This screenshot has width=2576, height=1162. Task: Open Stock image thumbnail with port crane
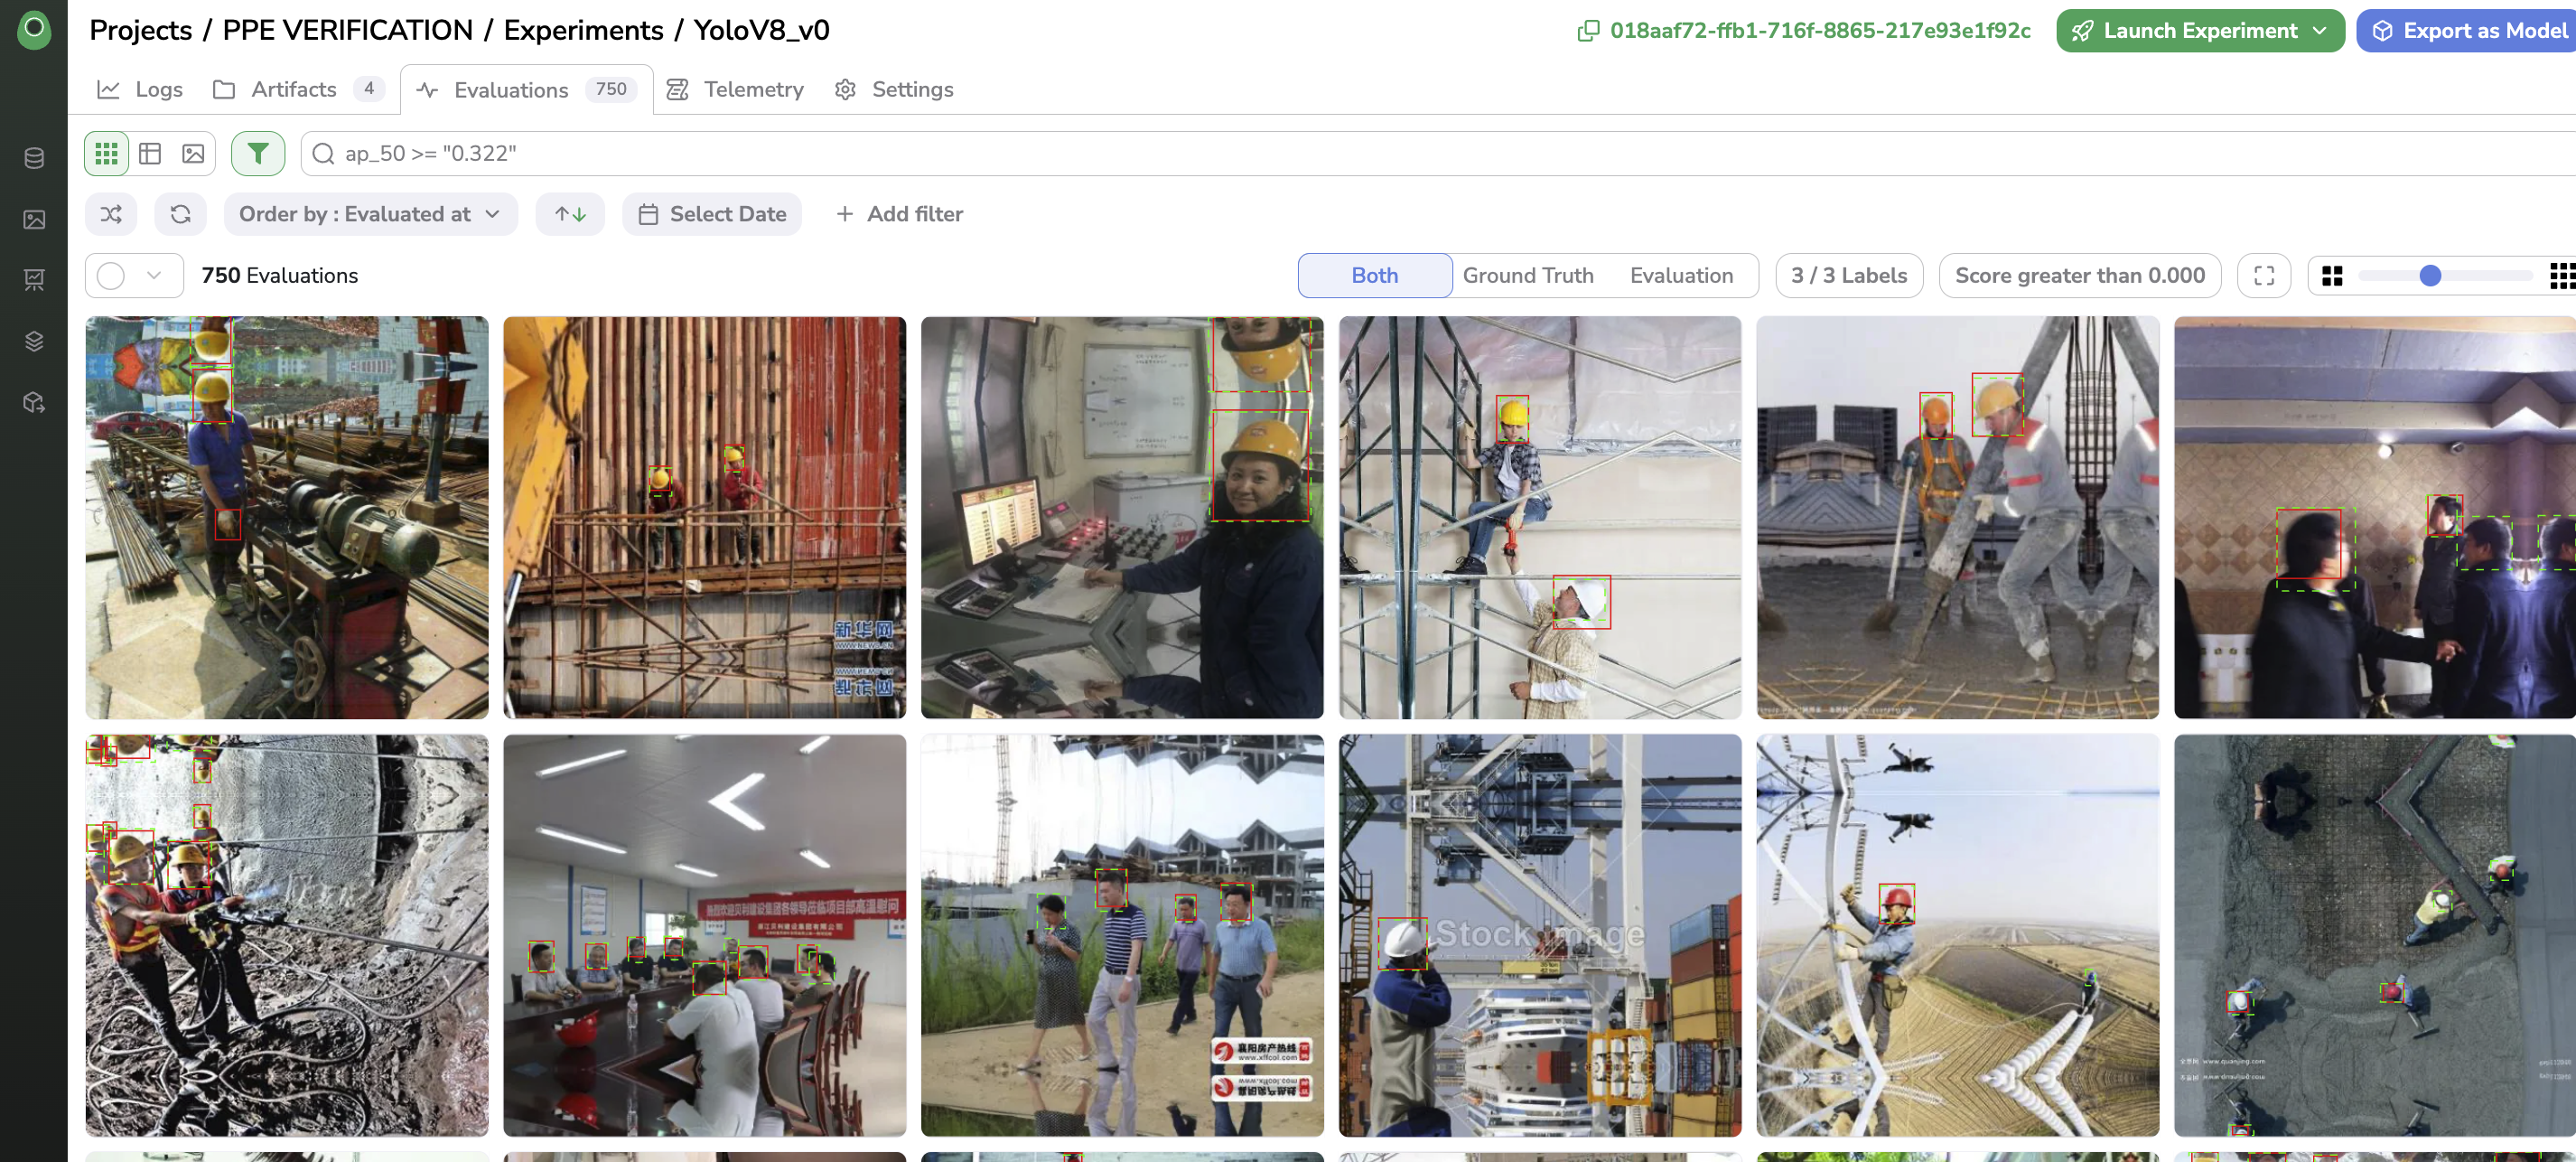pos(1540,936)
